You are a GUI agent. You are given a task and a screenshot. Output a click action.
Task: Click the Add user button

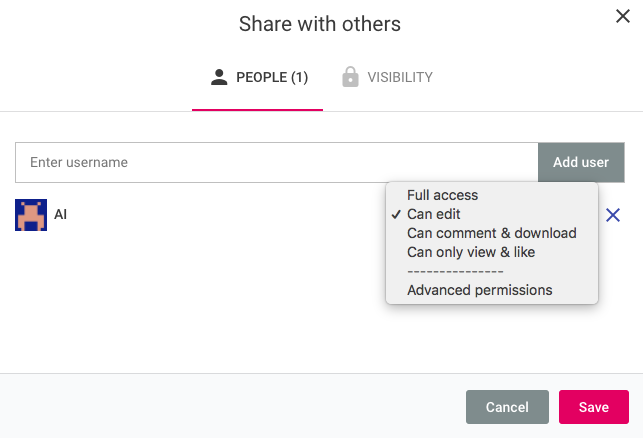(x=581, y=162)
